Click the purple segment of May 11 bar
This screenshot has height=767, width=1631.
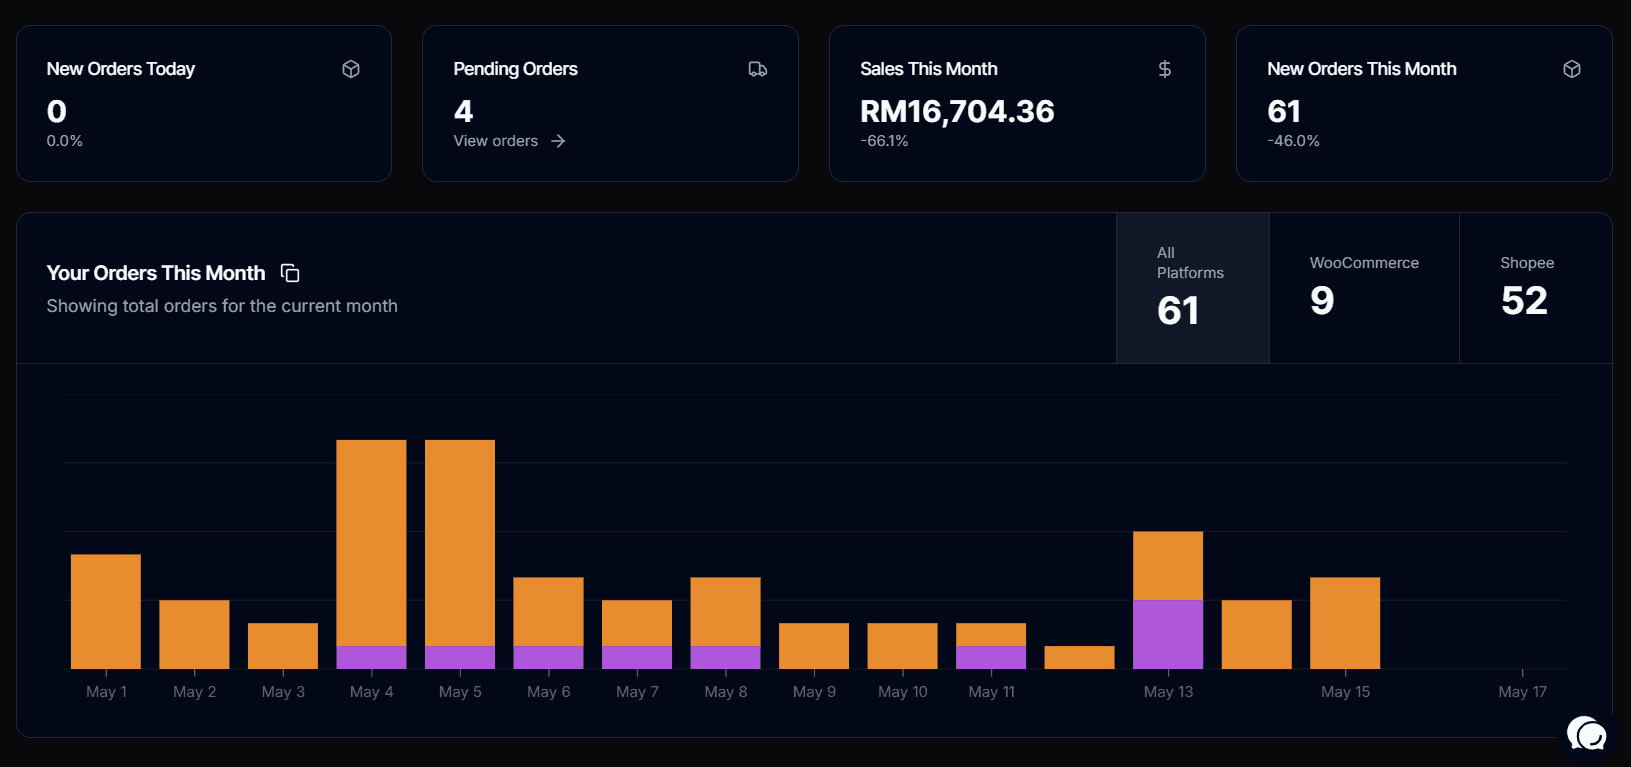click(x=991, y=657)
